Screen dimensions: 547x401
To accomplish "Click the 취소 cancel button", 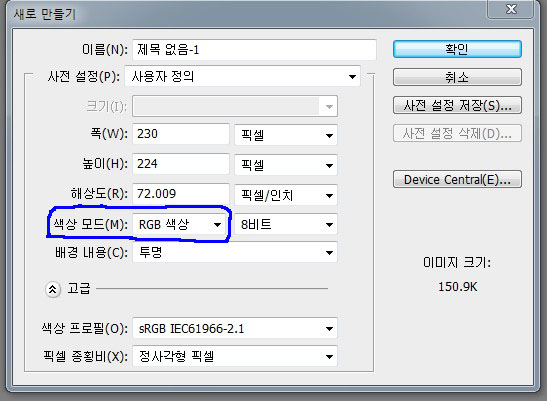I will coord(457,77).
